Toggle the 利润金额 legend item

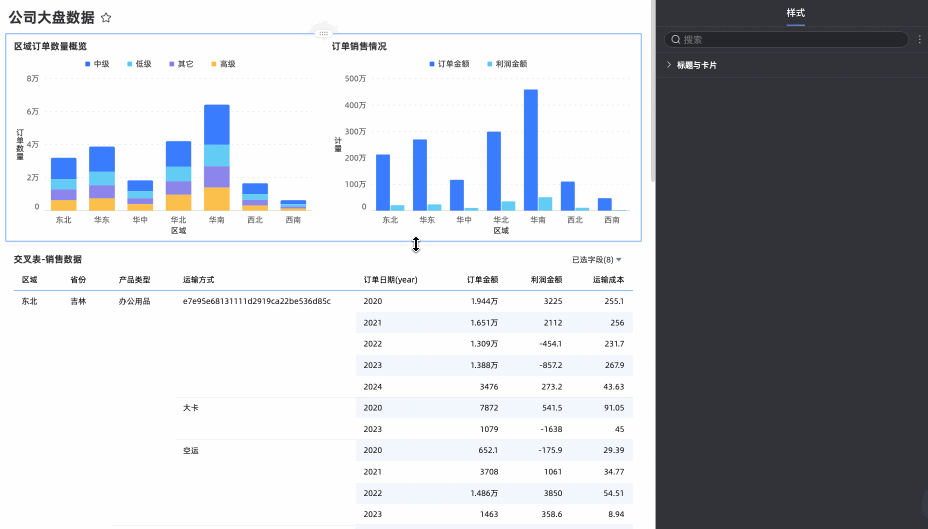[507, 64]
